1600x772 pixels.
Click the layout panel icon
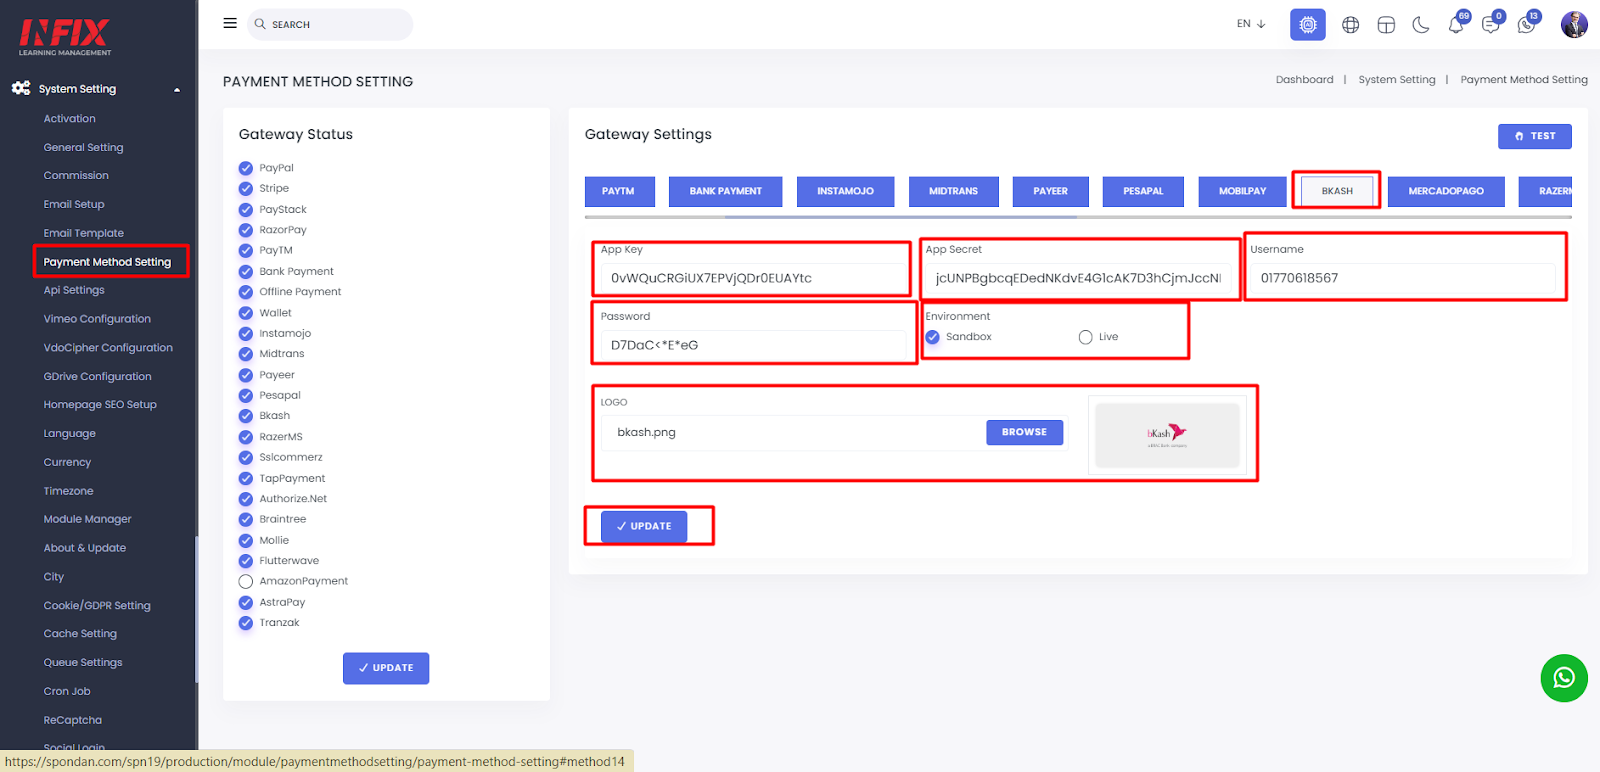click(1386, 25)
